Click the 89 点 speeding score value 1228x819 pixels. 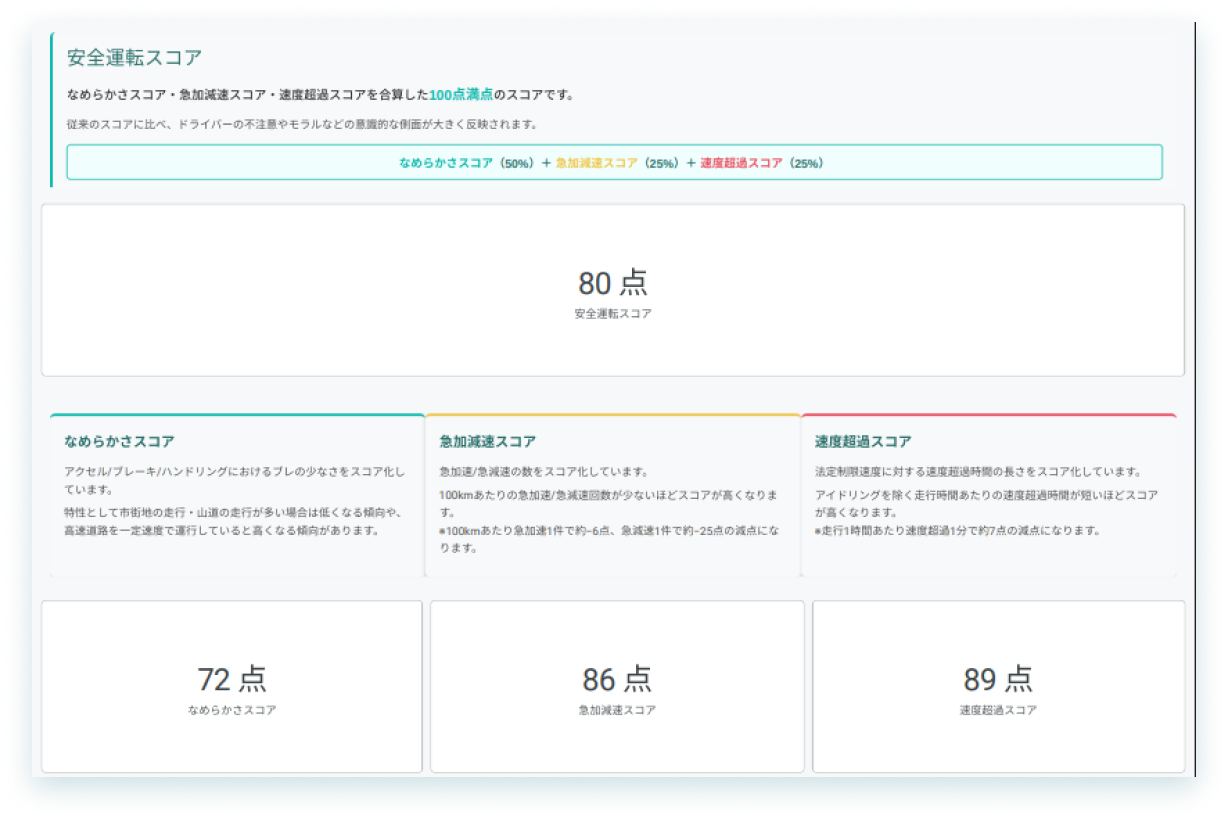998,680
